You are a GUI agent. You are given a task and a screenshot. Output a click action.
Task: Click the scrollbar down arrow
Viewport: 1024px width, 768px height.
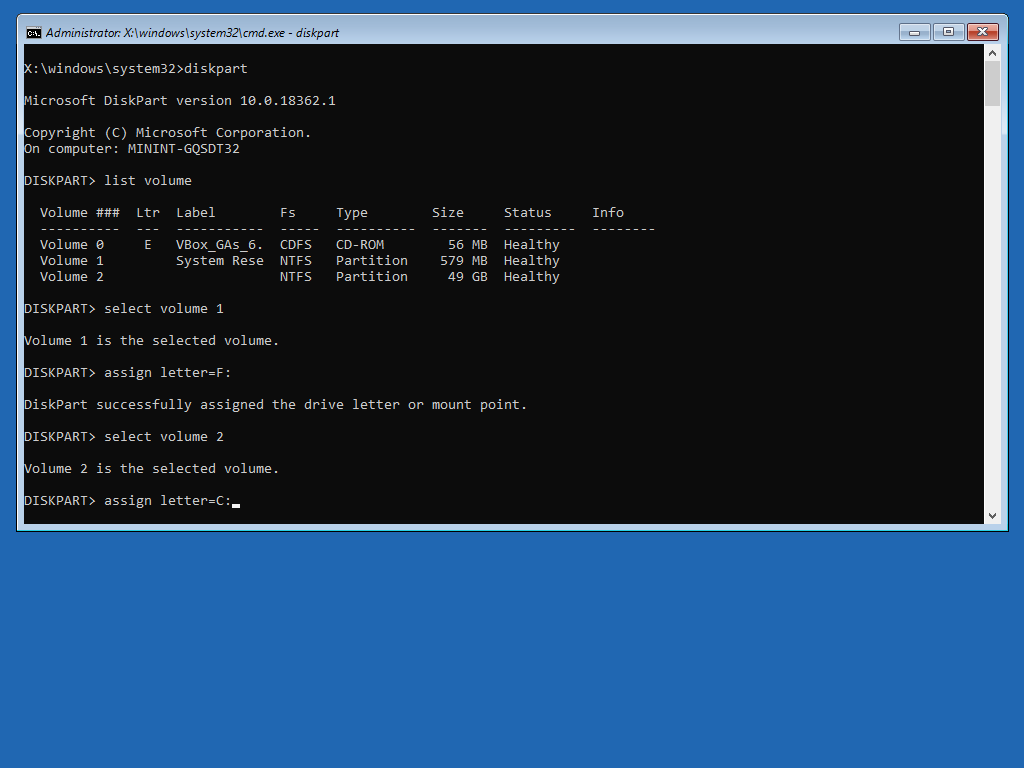pyautogui.click(x=992, y=515)
